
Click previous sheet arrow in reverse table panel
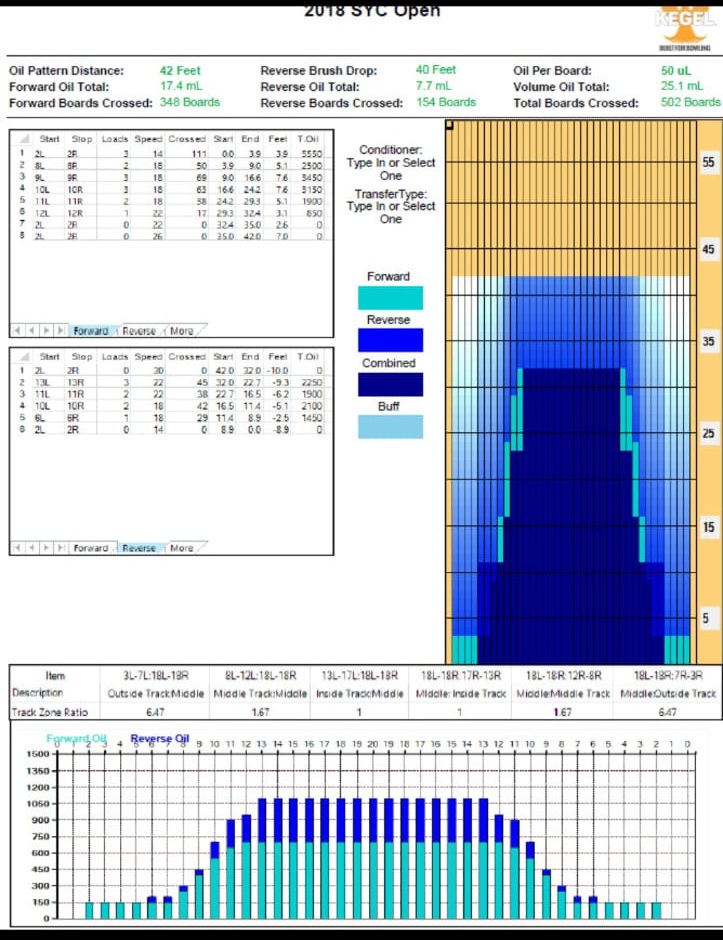point(31,548)
